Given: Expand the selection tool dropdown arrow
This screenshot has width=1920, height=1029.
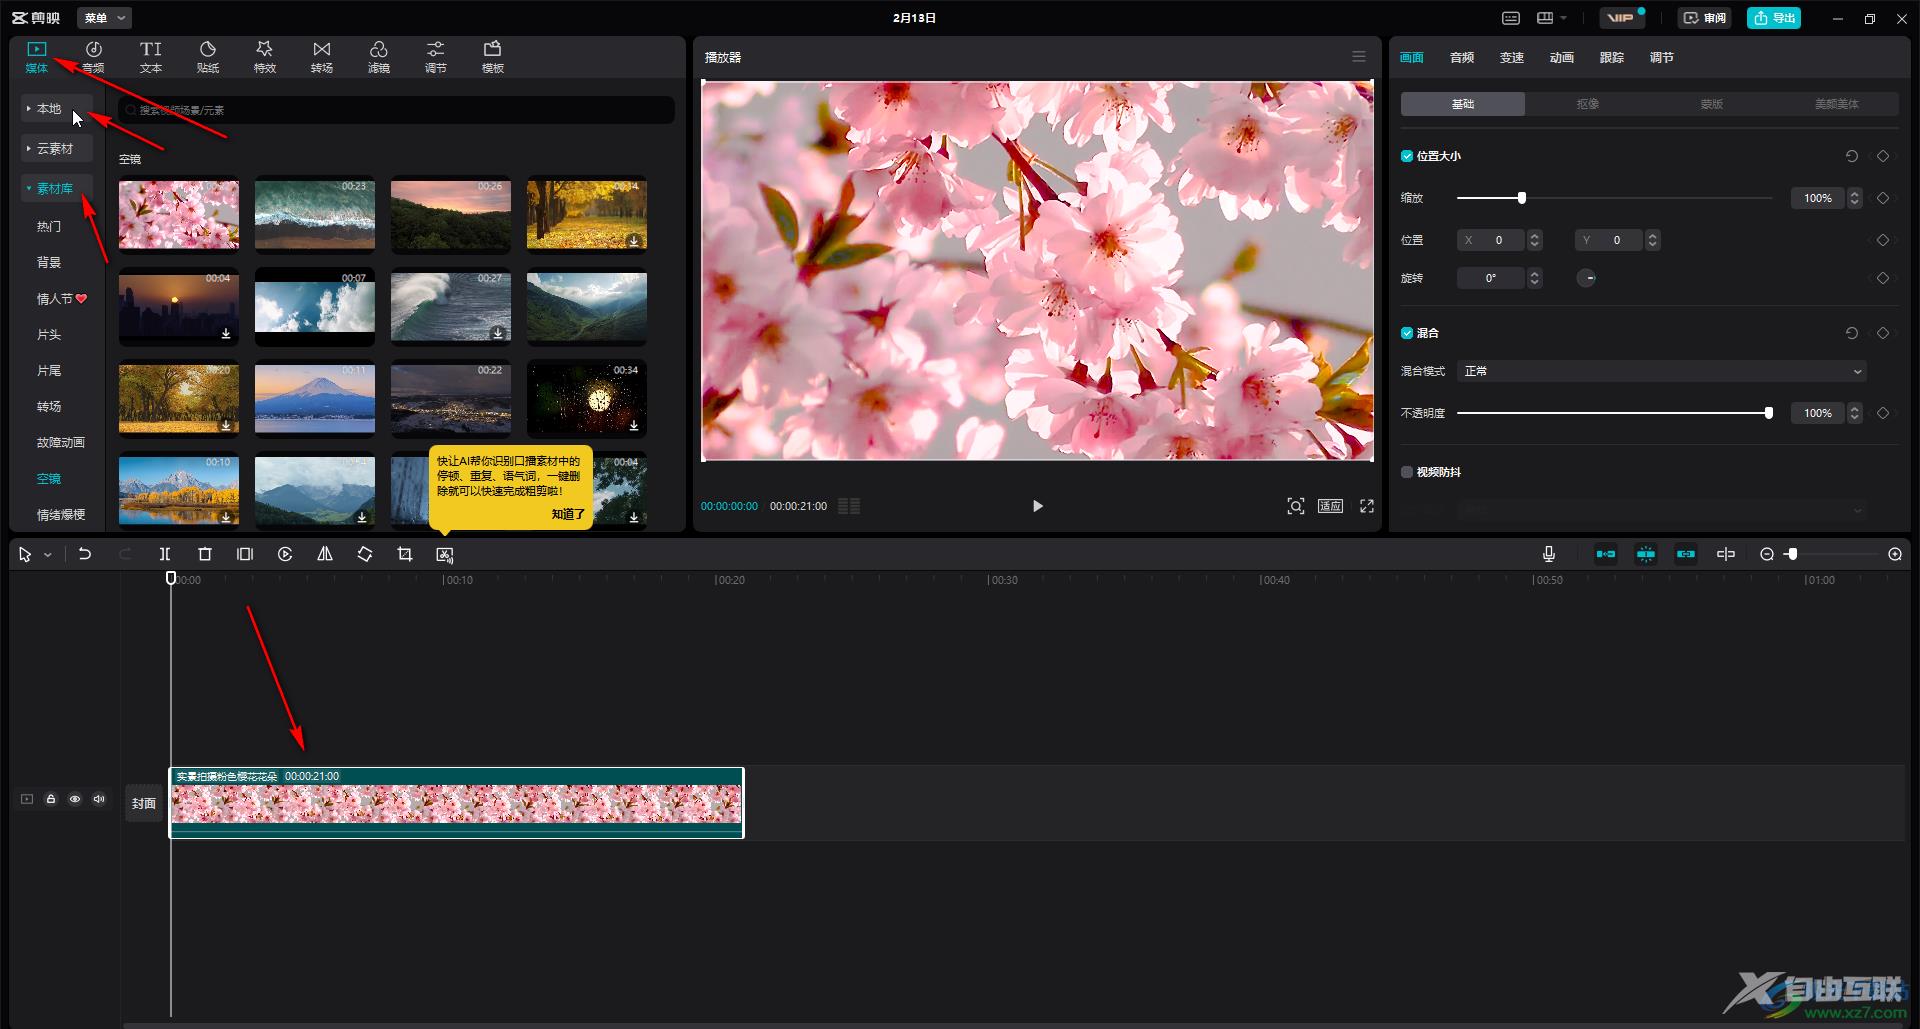Looking at the screenshot, I should (47, 555).
